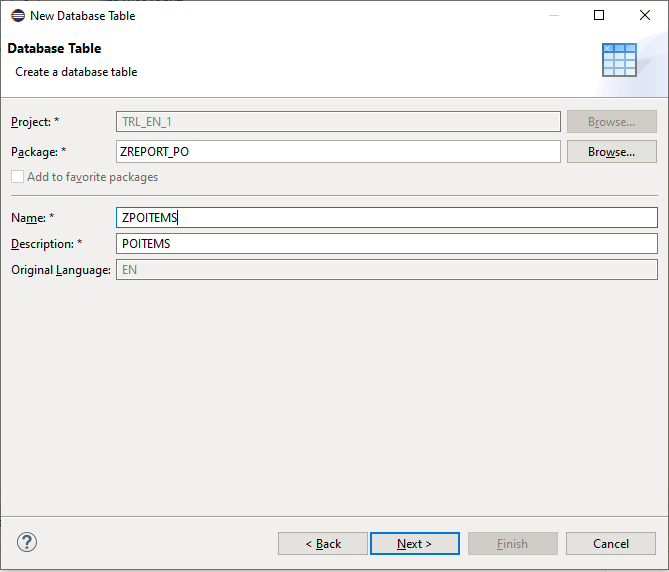Toggle Add to favorite packages checkbox

17,177
